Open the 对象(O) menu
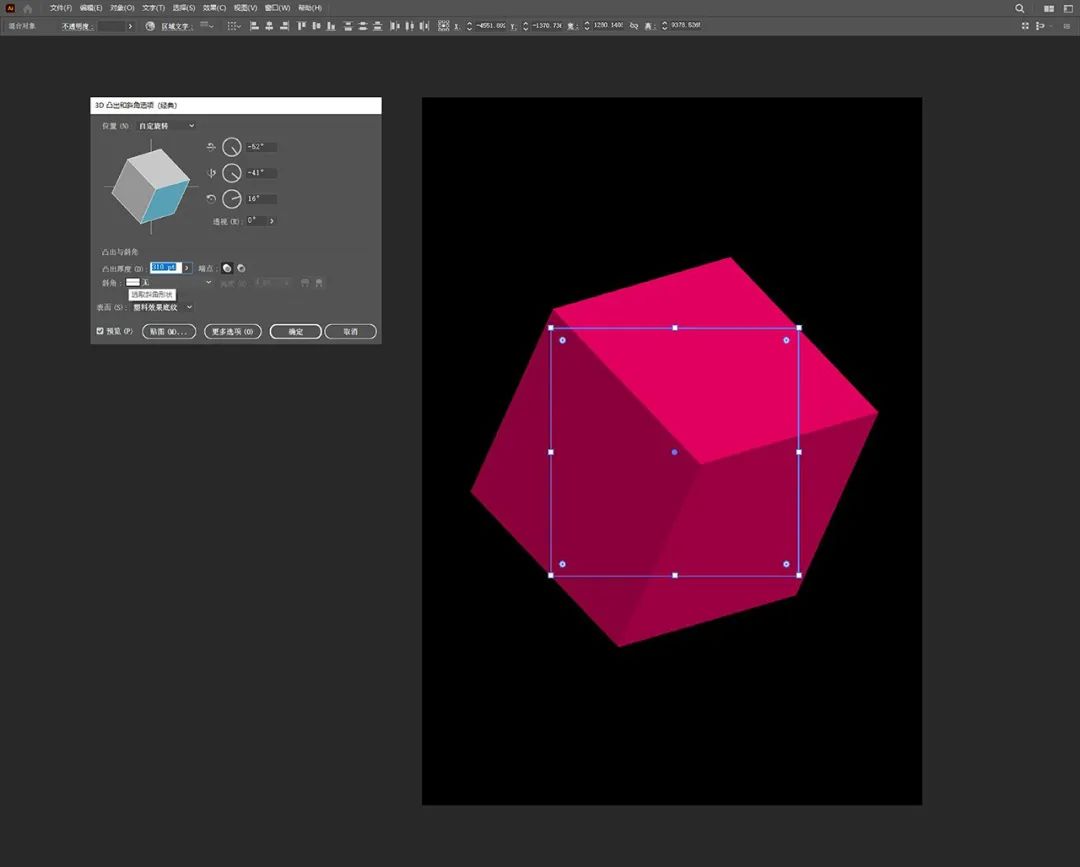Image resolution: width=1080 pixels, height=867 pixels. [121, 8]
